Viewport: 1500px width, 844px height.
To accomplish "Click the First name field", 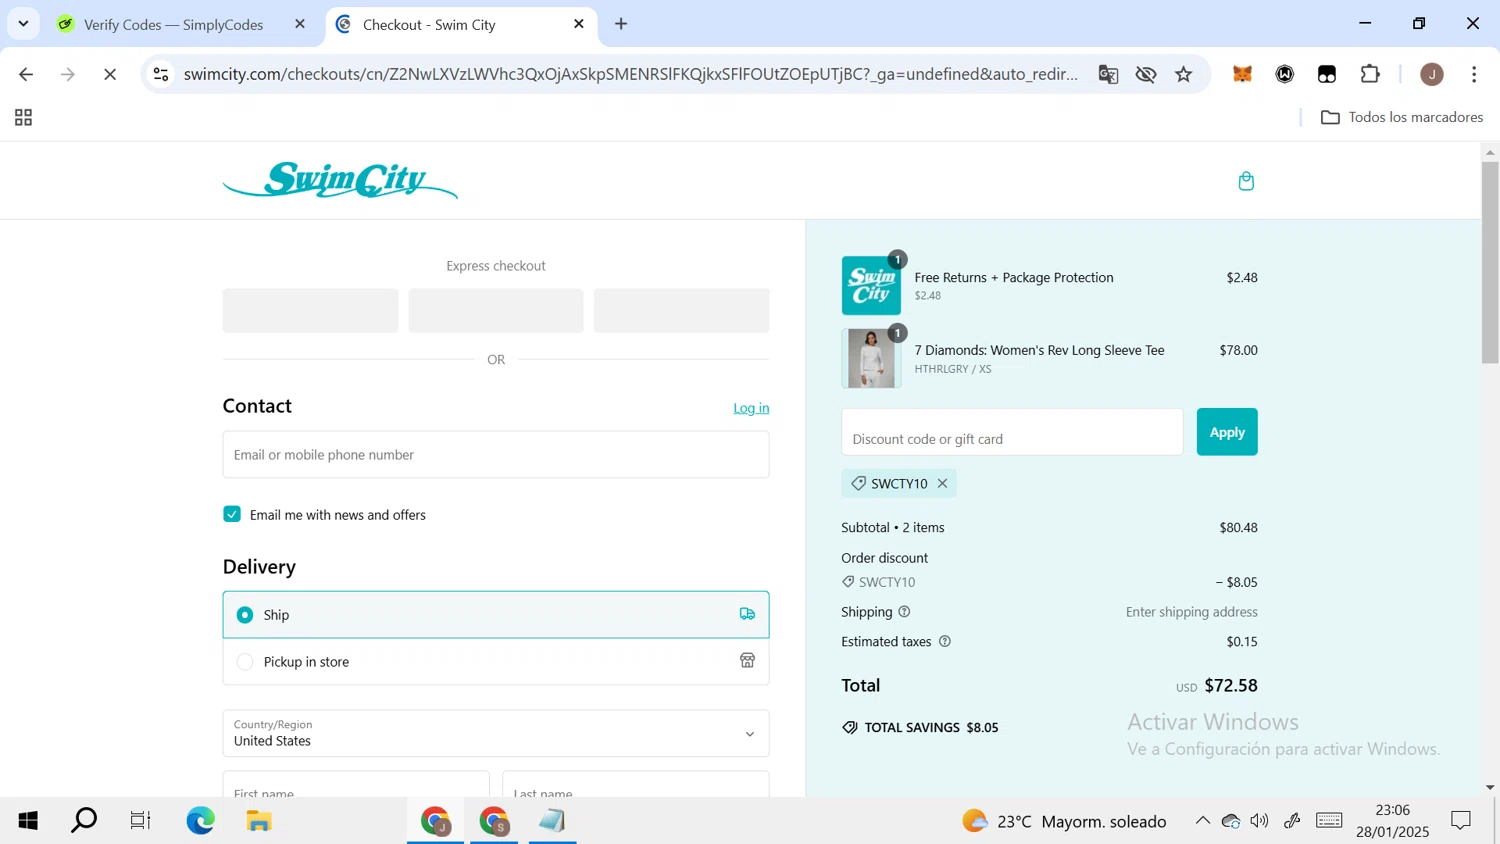I will pyautogui.click(x=356, y=784).
